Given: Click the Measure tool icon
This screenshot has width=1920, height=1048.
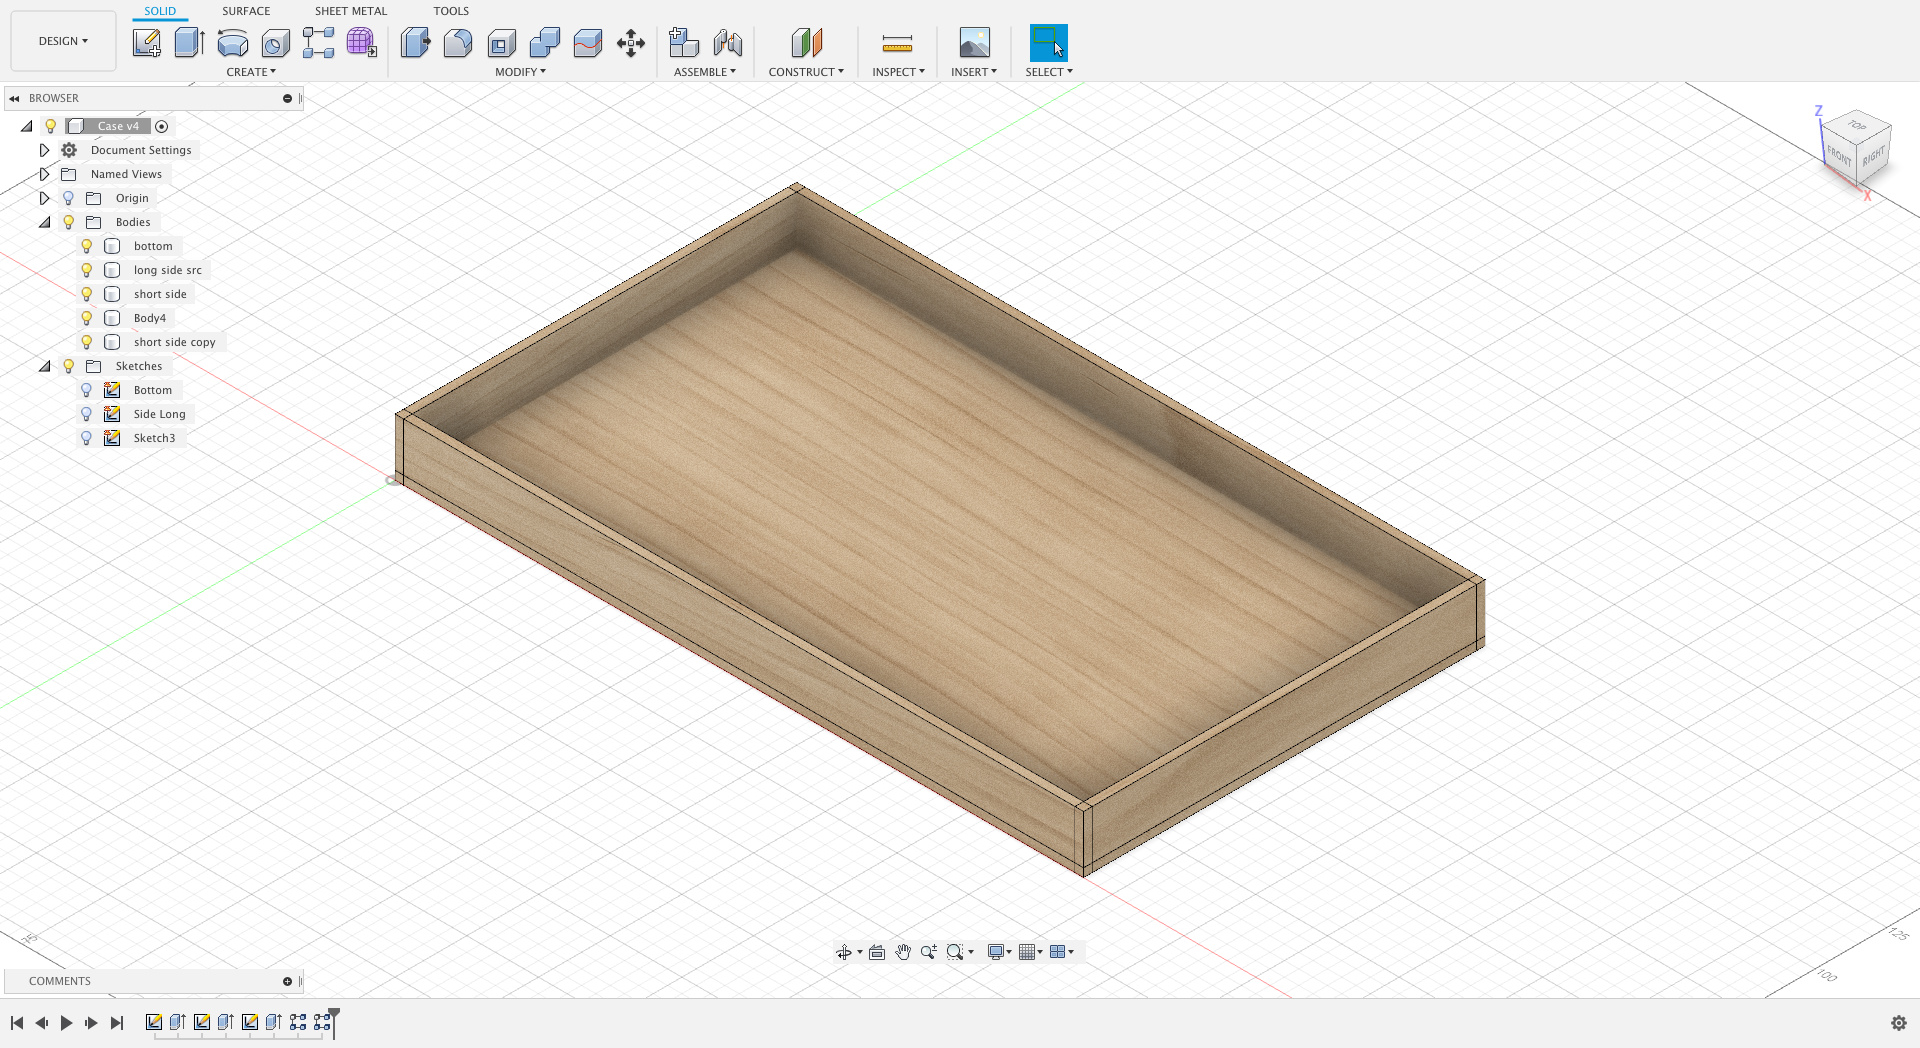Looking at the screenshot, I should pos(897,43).
